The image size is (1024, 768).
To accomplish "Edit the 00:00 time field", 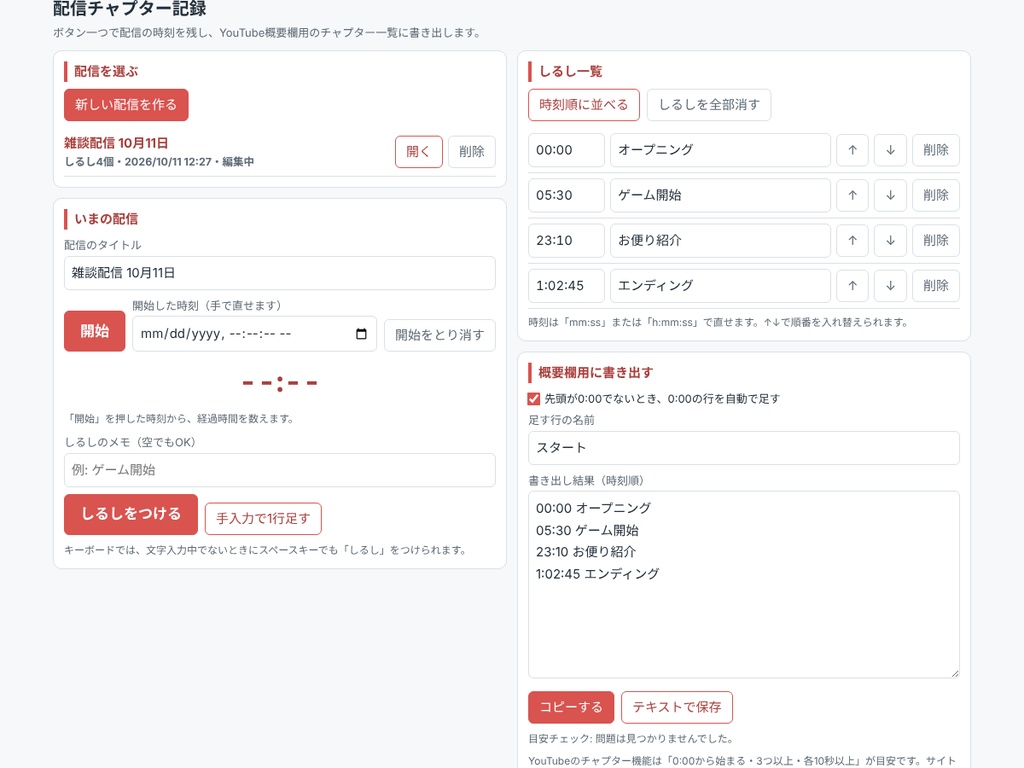I will (x=566, y=150).
